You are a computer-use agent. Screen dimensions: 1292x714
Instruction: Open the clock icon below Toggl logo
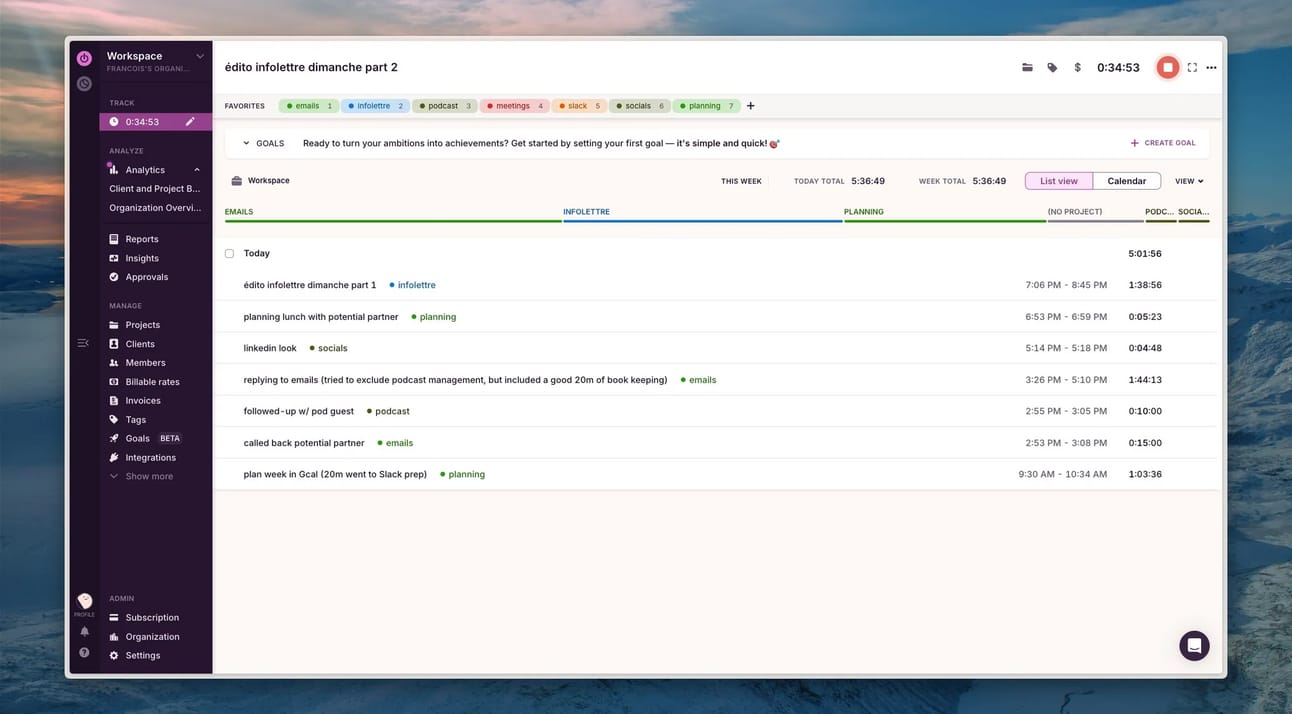pyautogui.click(x=84, y=84)
